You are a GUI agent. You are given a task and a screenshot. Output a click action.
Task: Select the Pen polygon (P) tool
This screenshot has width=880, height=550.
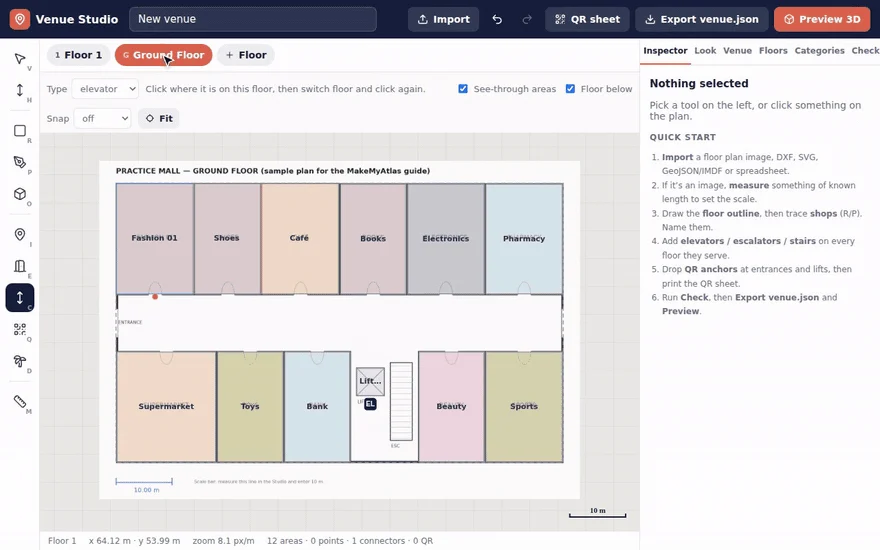[x=20, y=162]
